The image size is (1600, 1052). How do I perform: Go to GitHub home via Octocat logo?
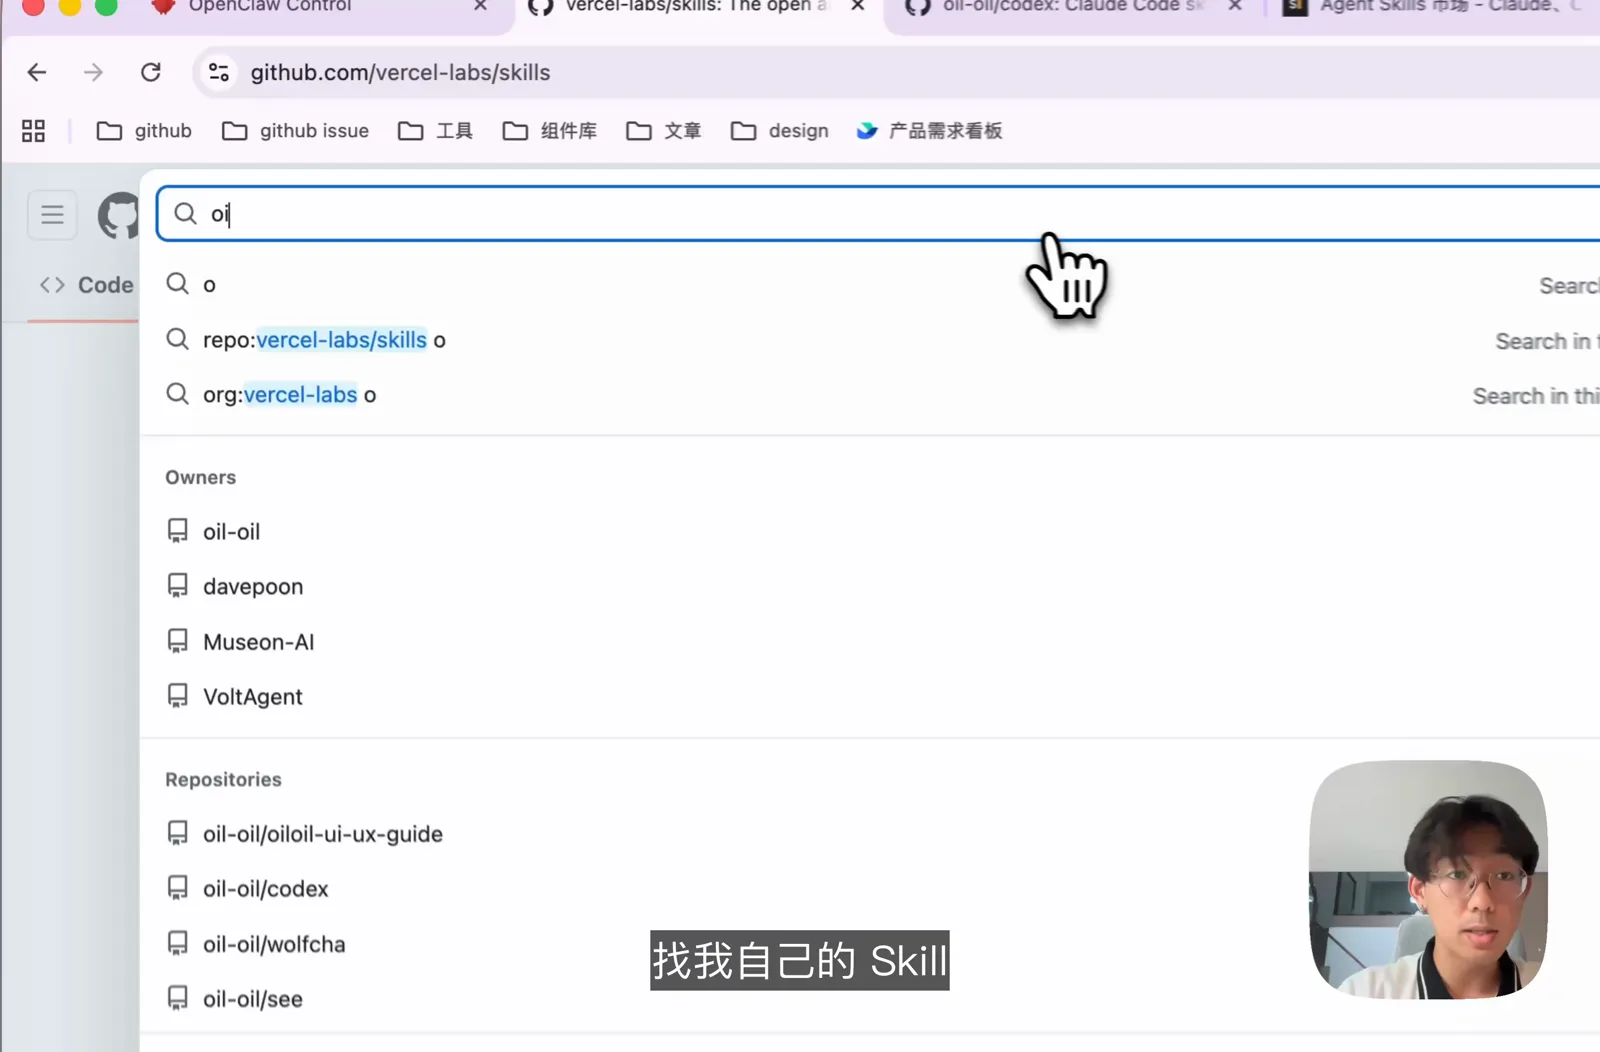pos(118,215)
